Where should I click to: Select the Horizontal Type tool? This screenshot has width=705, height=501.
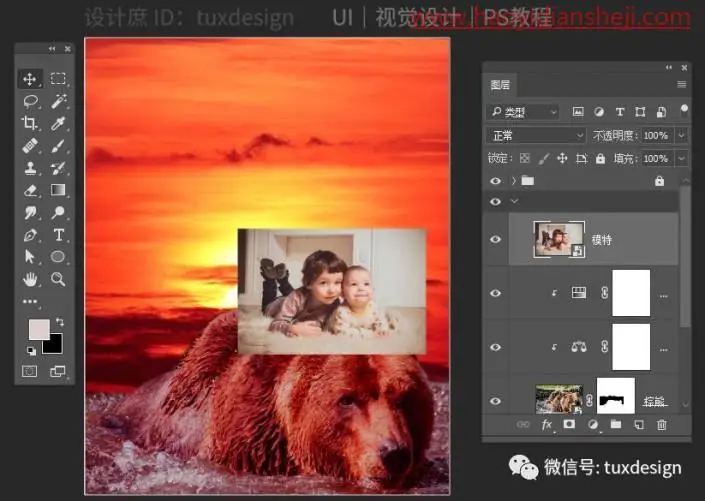58,235
